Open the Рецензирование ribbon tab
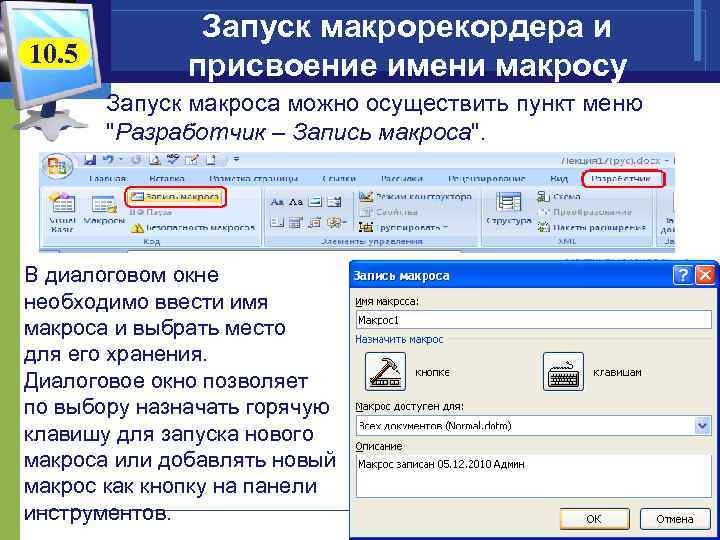The width and height of the screenshot is (720, 540). [487, 179]
